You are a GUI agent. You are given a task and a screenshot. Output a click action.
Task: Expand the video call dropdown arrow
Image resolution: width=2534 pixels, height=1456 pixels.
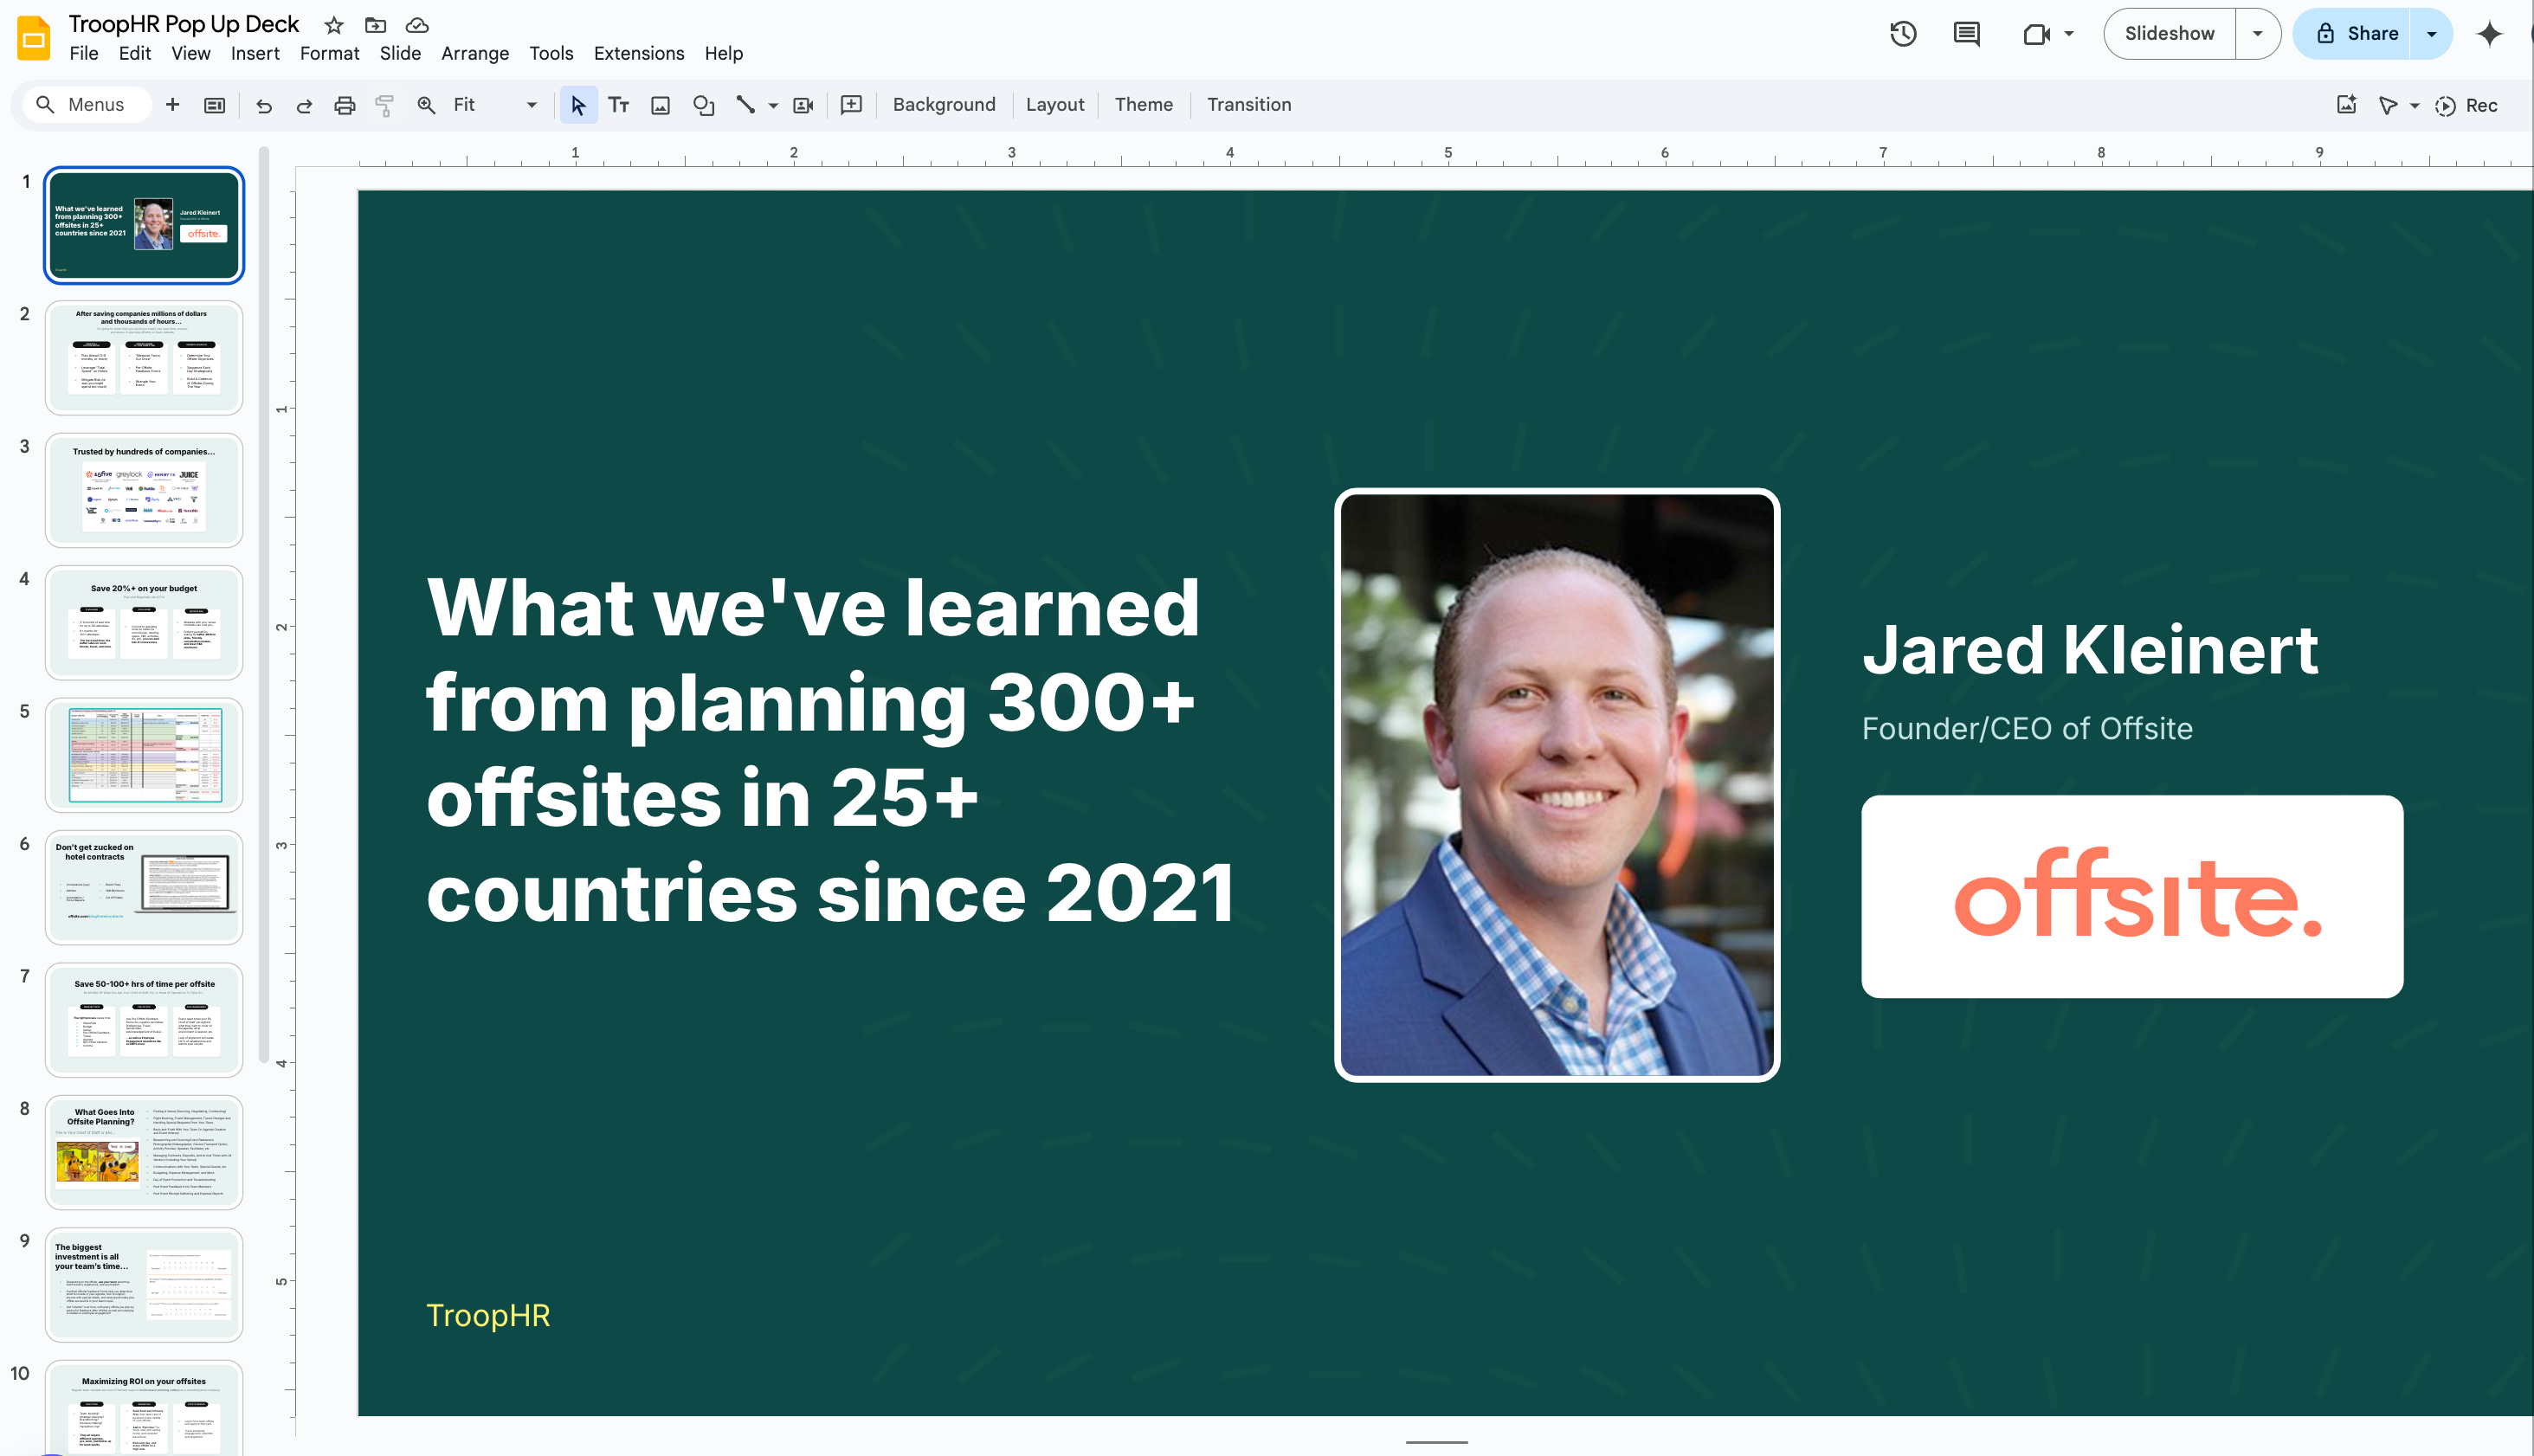[2069, 34]
